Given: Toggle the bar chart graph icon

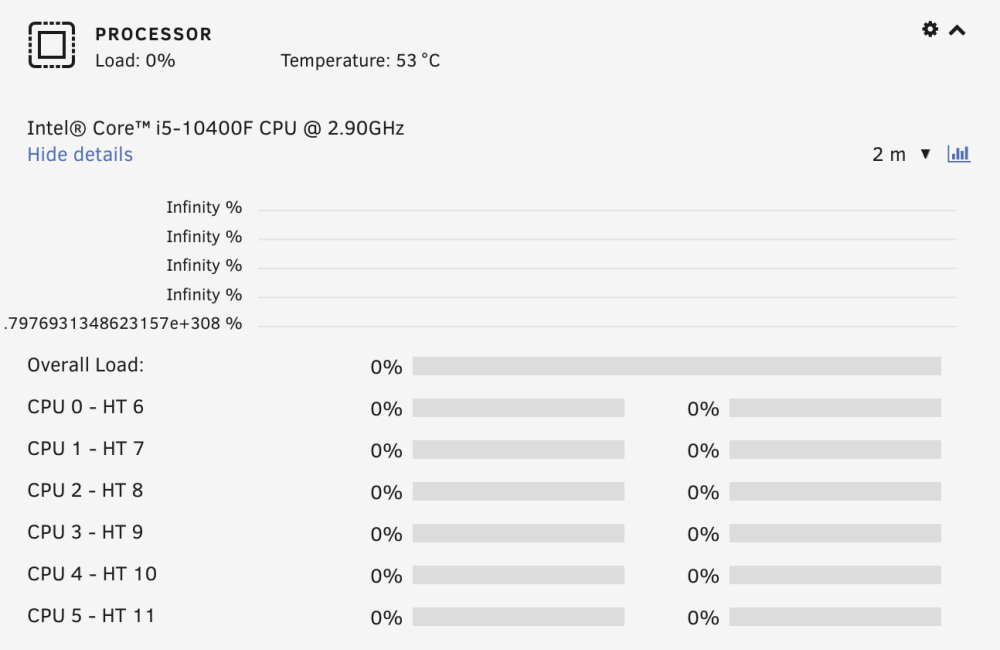Looking at the screenshot, I should 959,154.
